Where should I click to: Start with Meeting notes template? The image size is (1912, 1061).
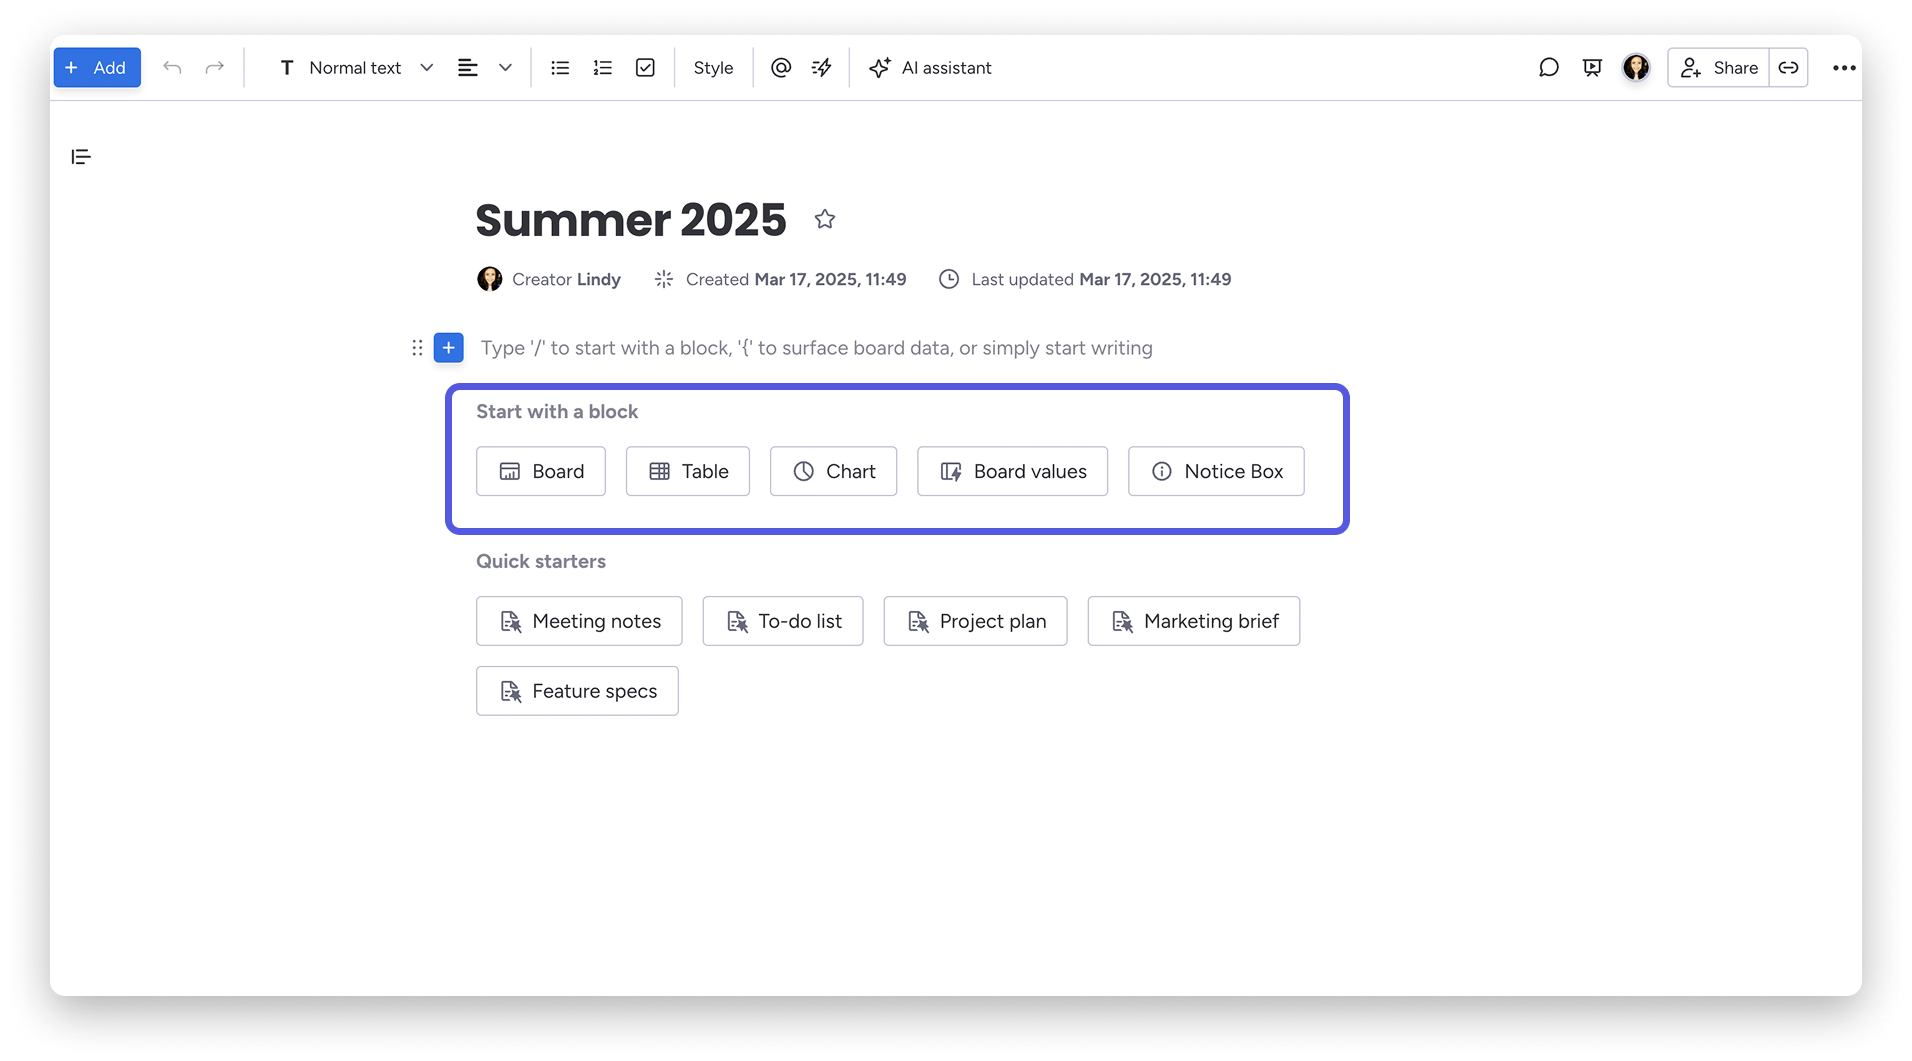click(579, 621)
